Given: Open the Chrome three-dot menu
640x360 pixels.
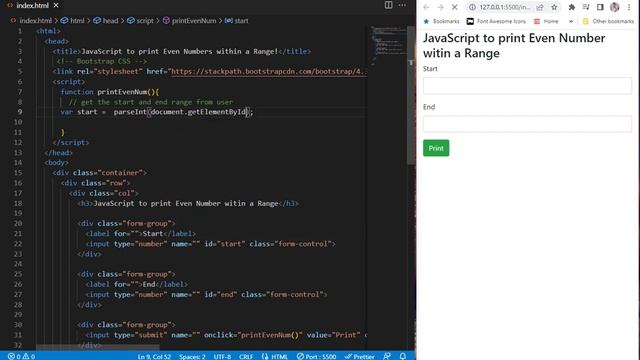Looking at the screenshot, I should tap(629, 7).
